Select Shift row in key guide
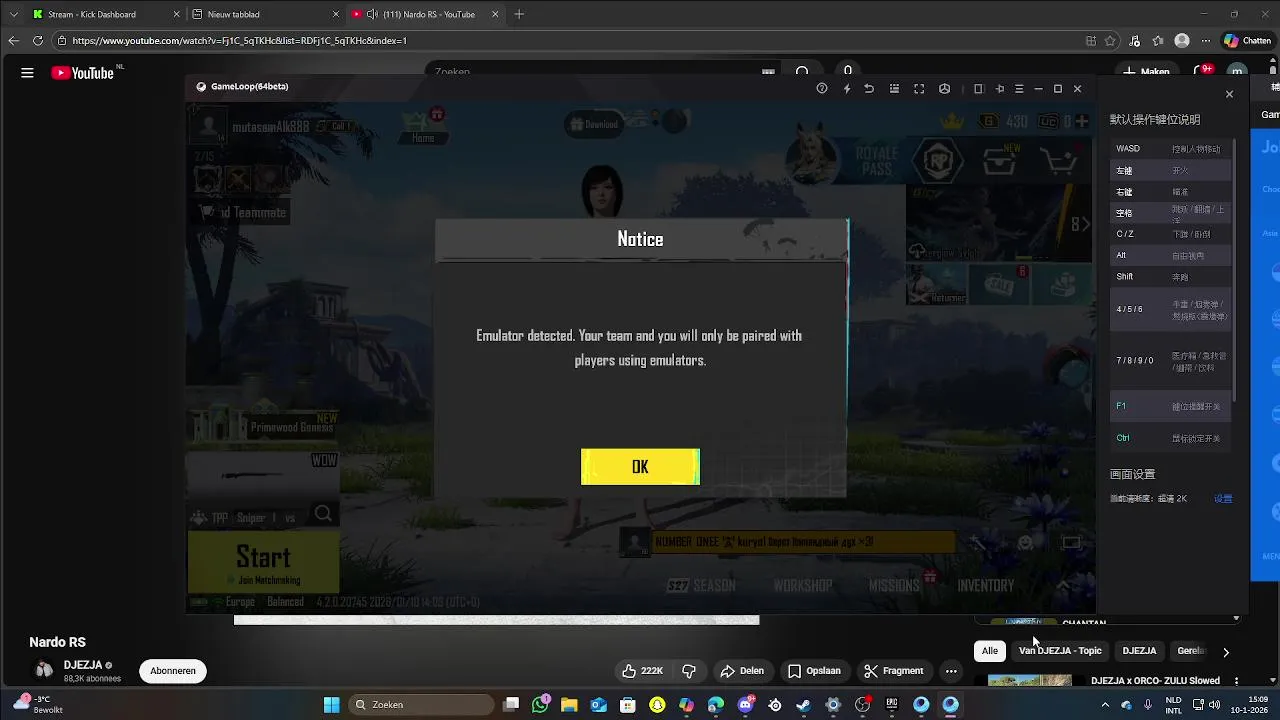 pos(1171,277)
